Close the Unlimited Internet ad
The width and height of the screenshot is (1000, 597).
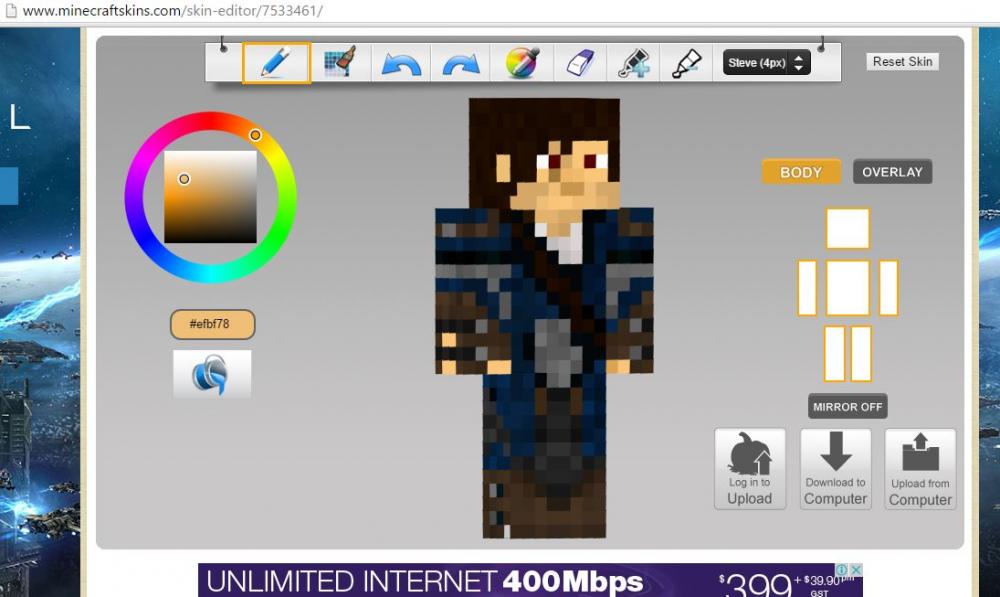pos(857,569)
